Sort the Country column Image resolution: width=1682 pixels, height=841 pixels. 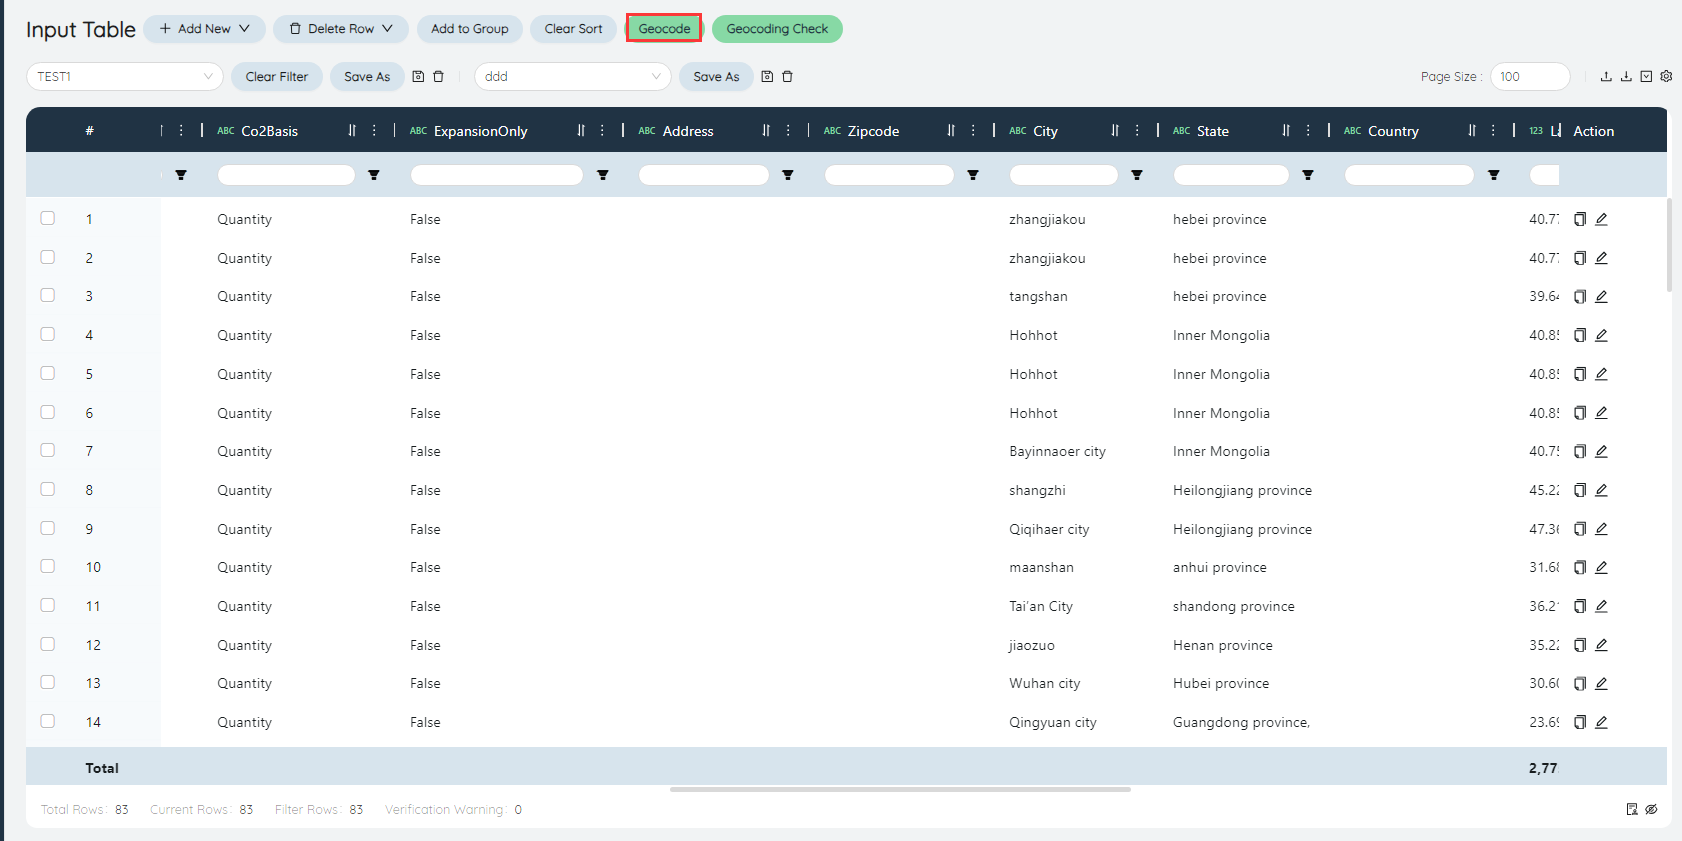pyautogui.click(x=1472, y=130)
